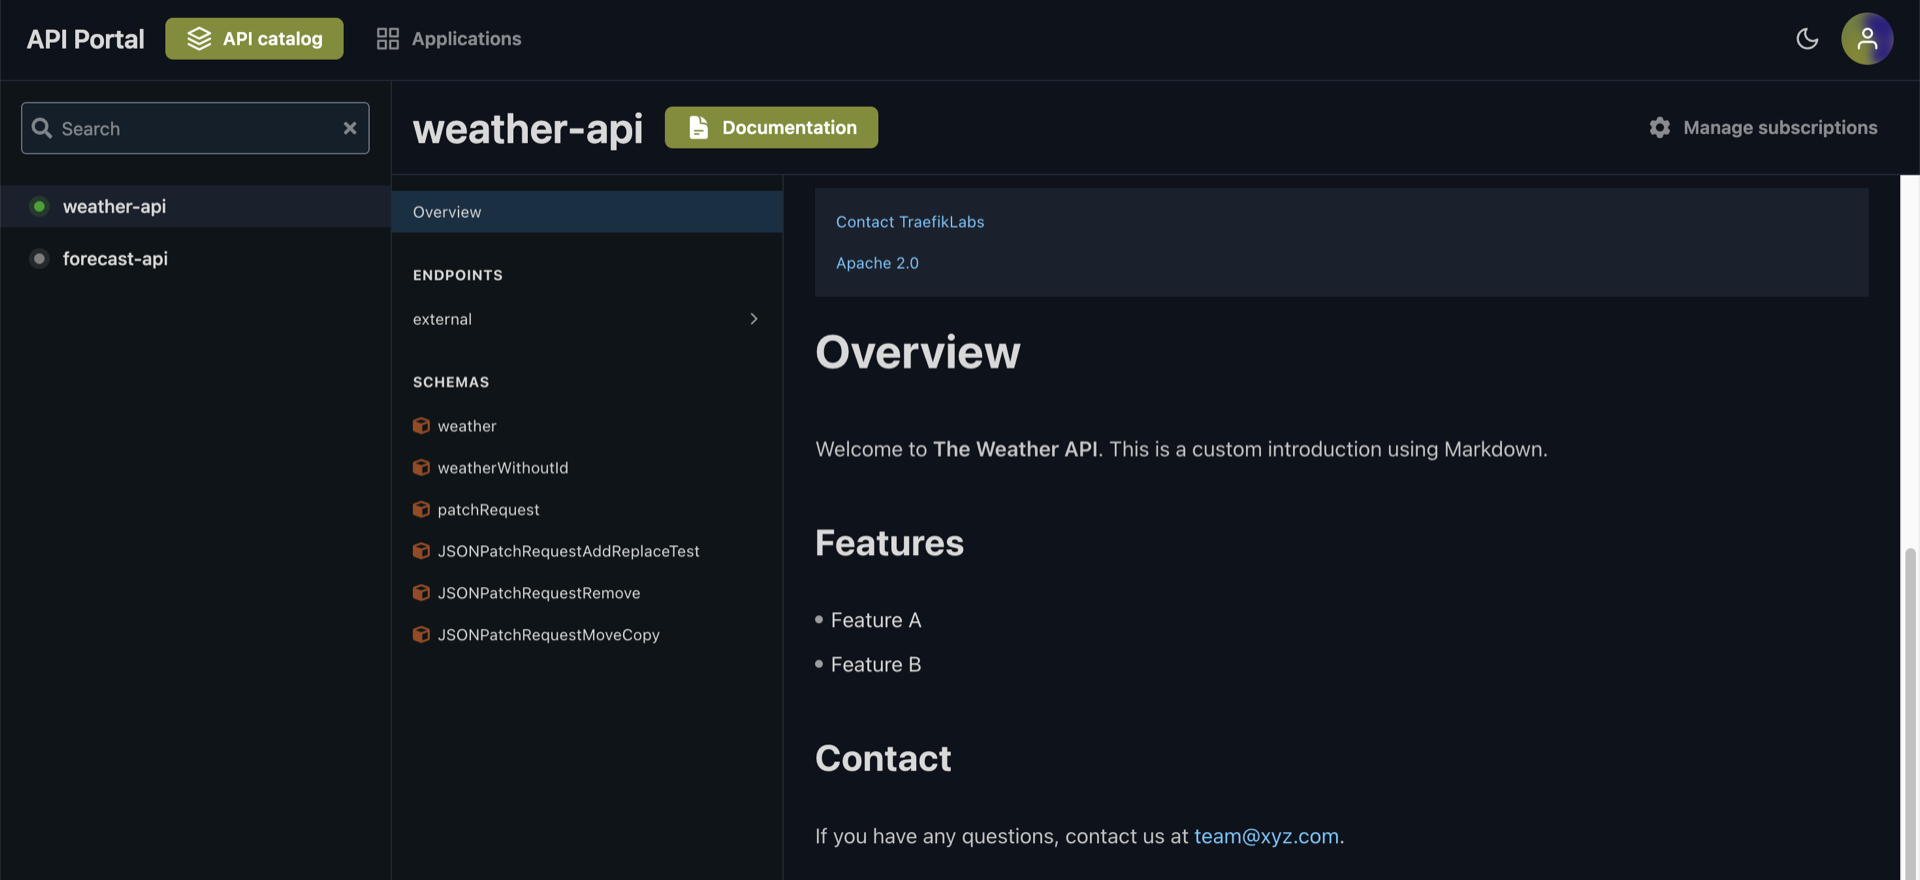Click the search magnifier icon
Image resolution: width=1920 pixels, height=880 pixels.
click(x=42, y=128)
